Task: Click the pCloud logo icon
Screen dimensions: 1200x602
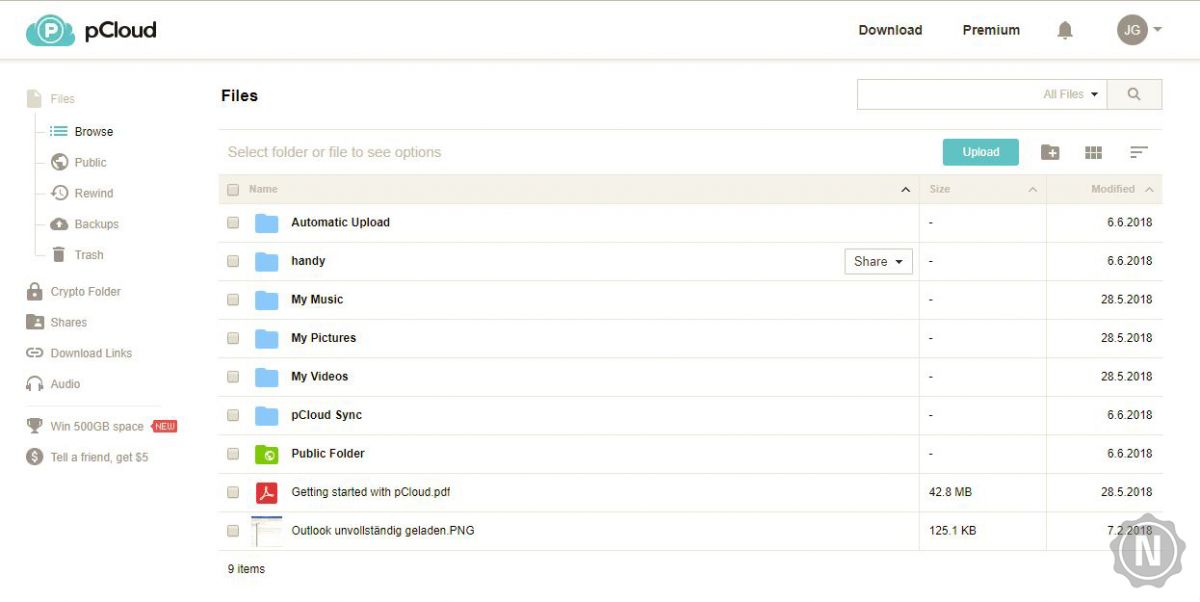Action: tap(50, 30)
